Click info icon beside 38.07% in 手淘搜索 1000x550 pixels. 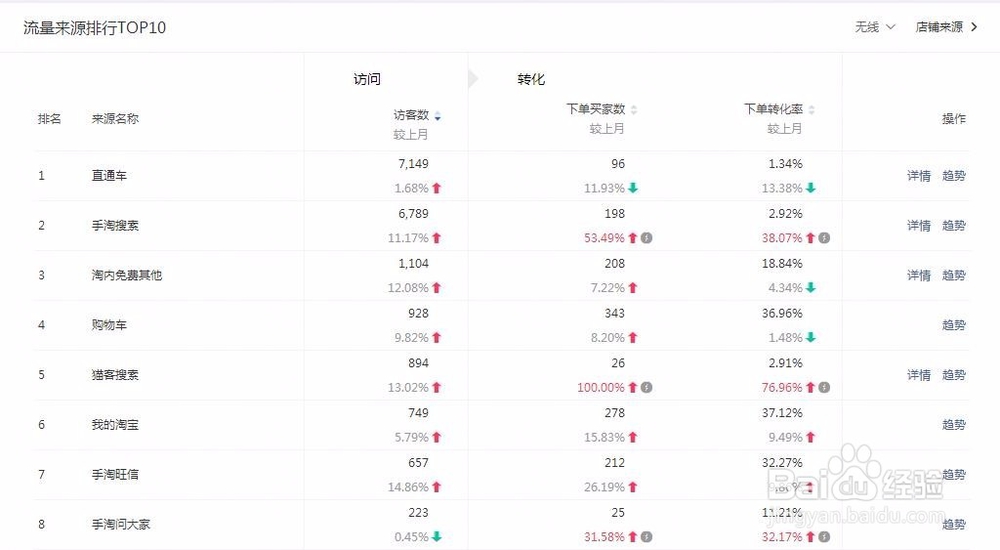(x=824, y=238)
